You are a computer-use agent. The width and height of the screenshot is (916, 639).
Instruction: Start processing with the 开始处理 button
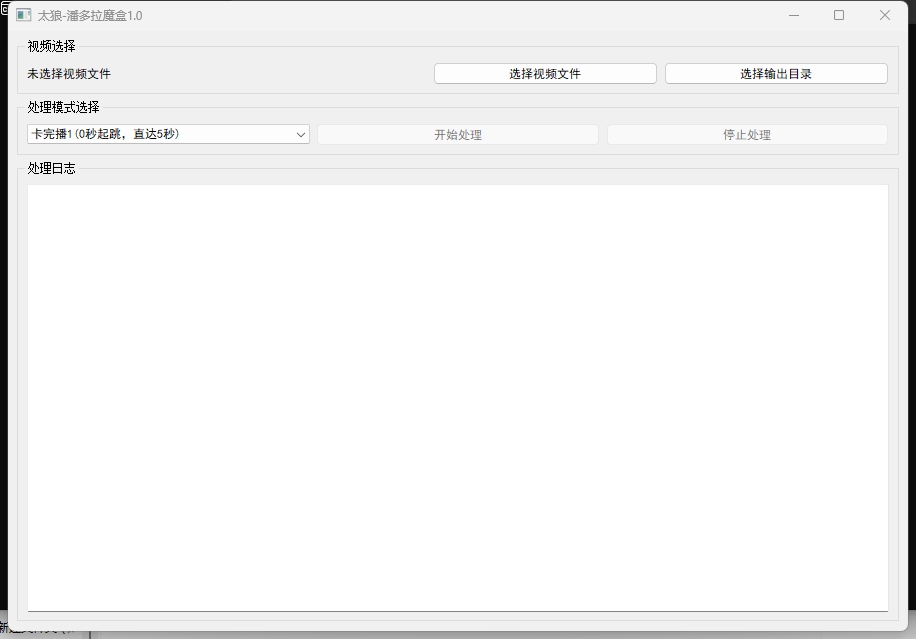(458, 135)
